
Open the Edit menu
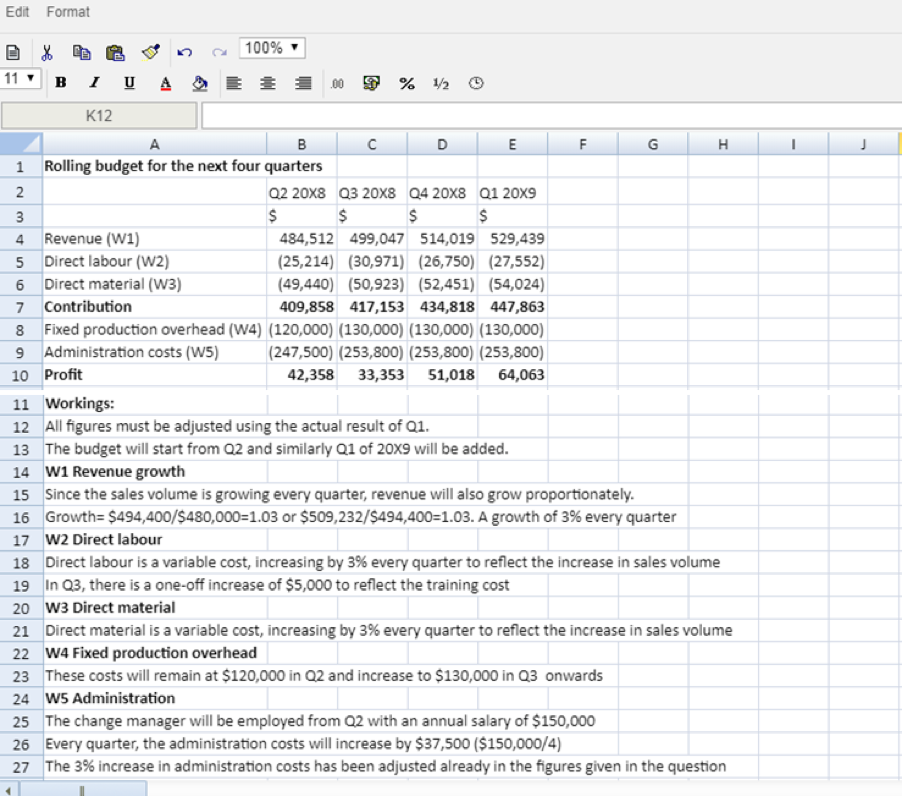17,12
